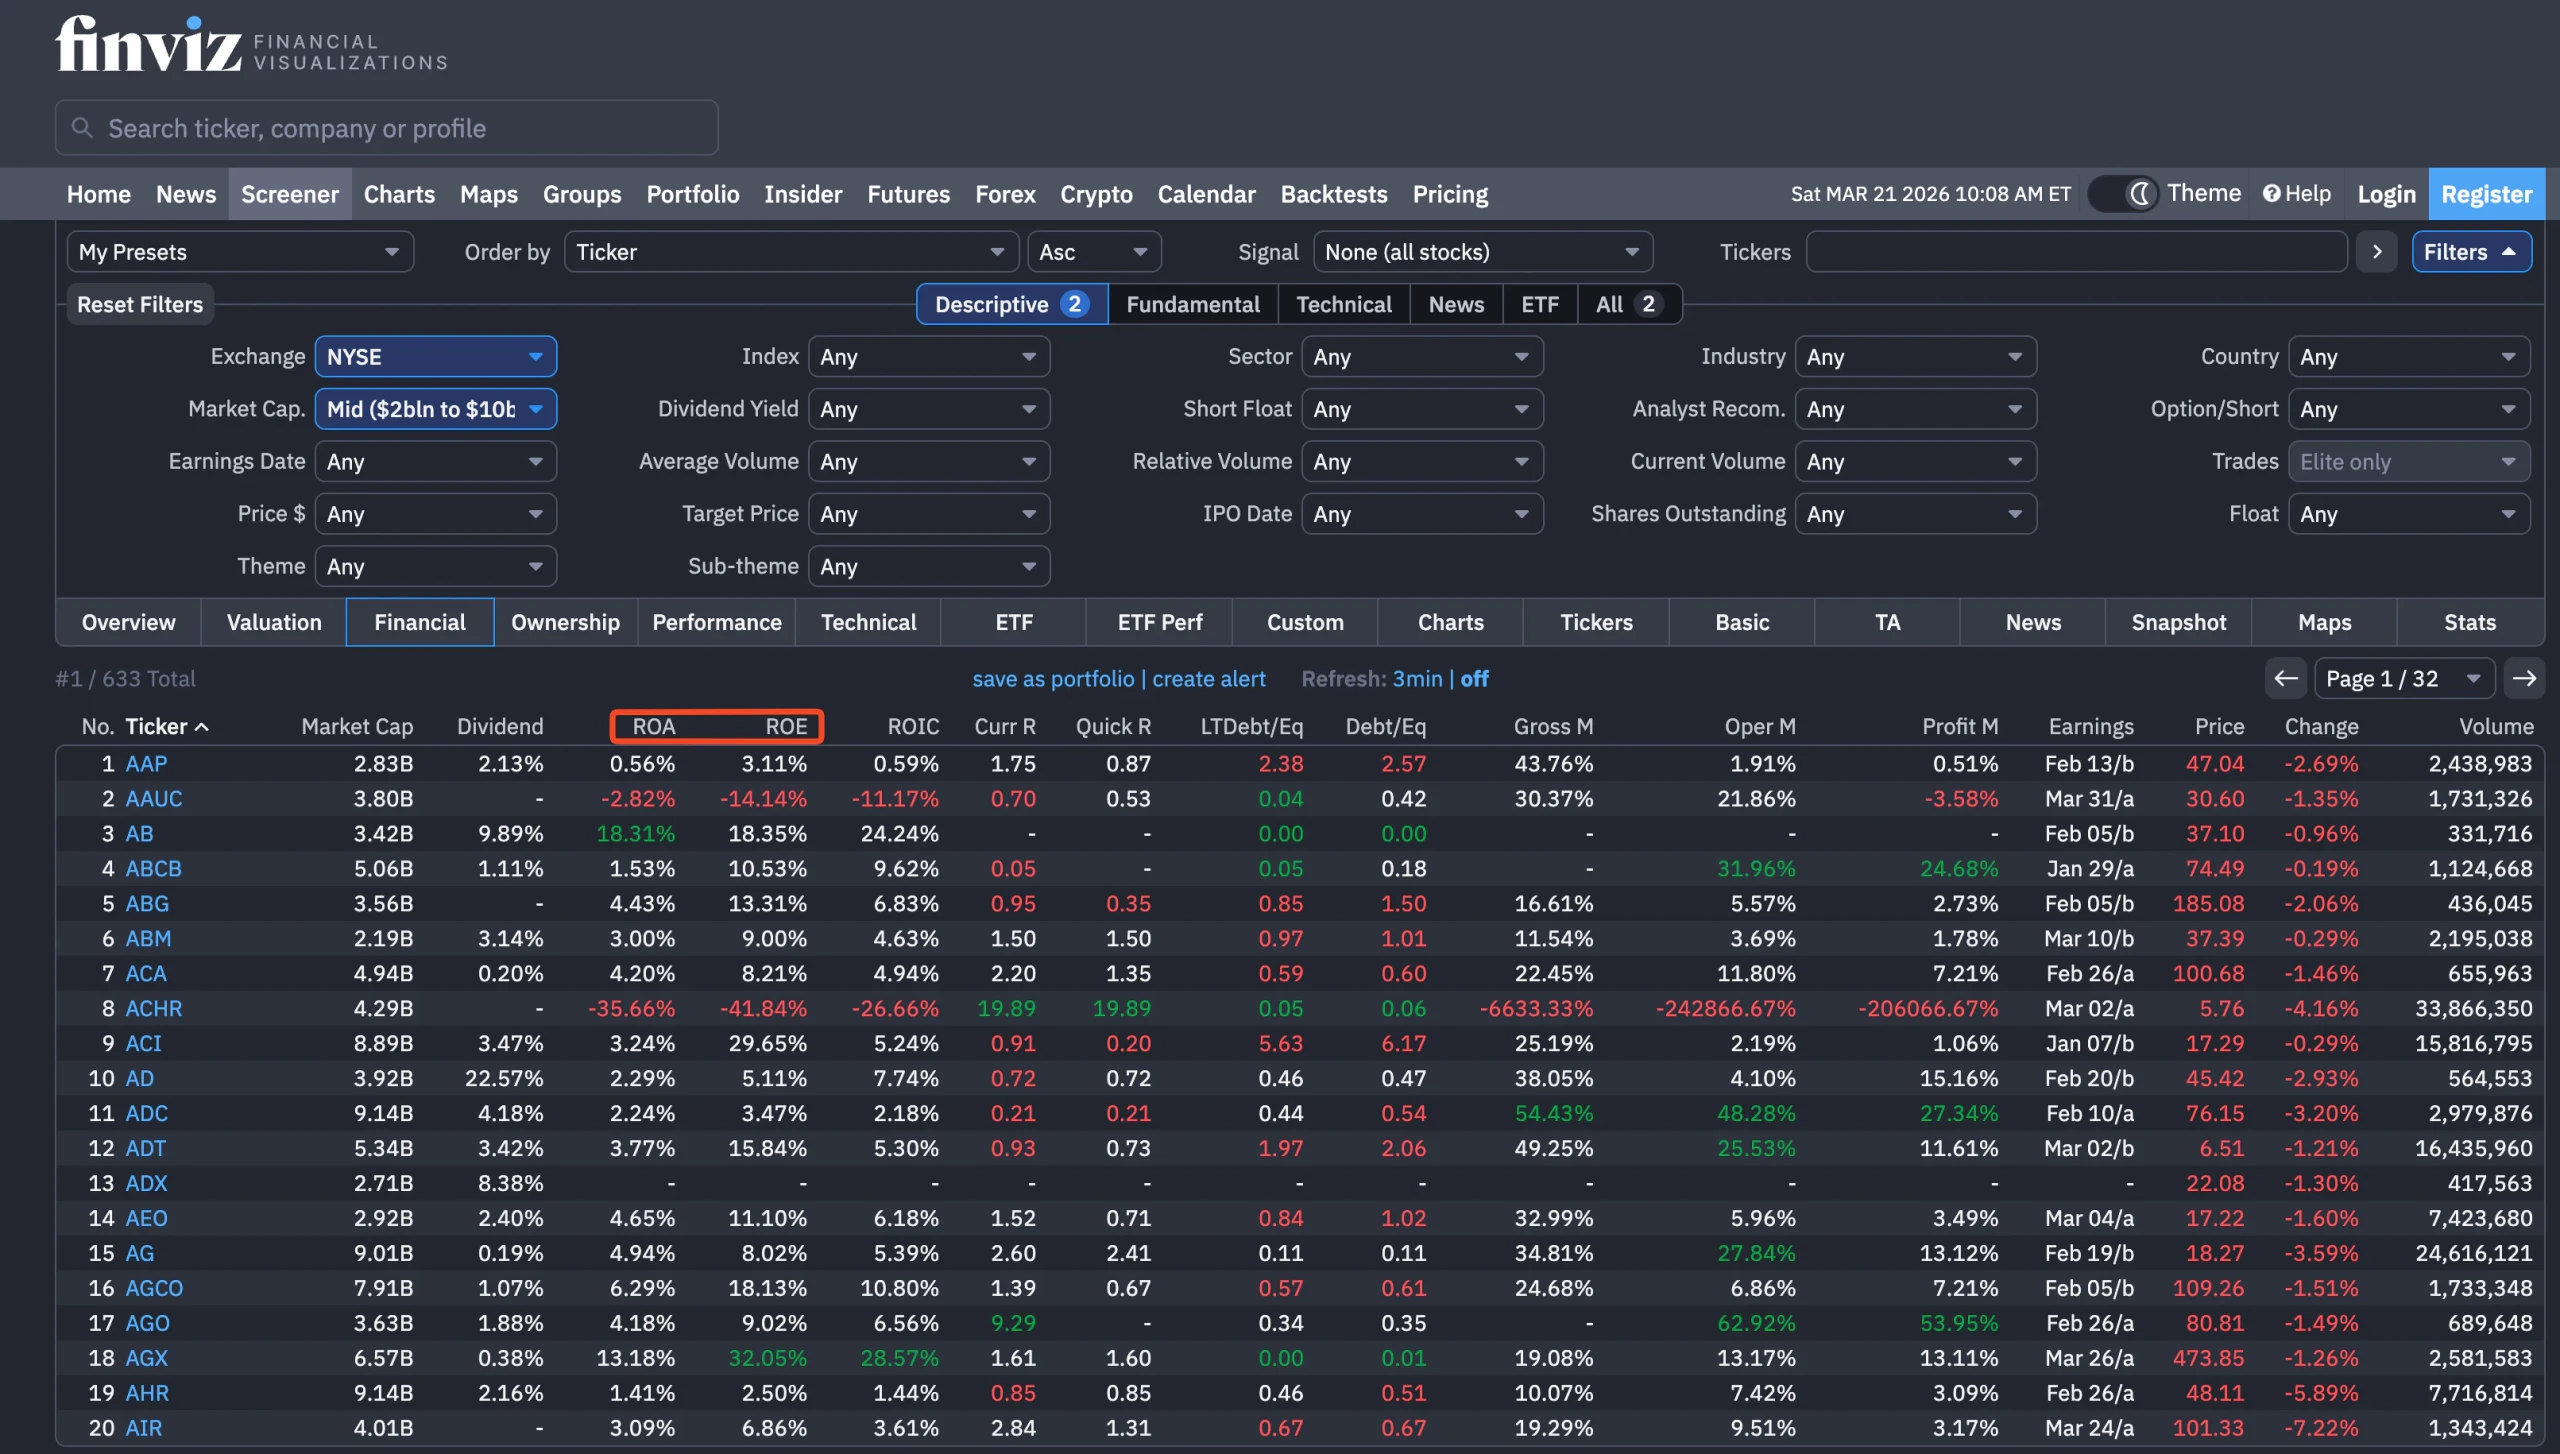Switch to the Fundamental filter tab
Viewport: 2560px width, 1454px height.
pos(1192,304)
